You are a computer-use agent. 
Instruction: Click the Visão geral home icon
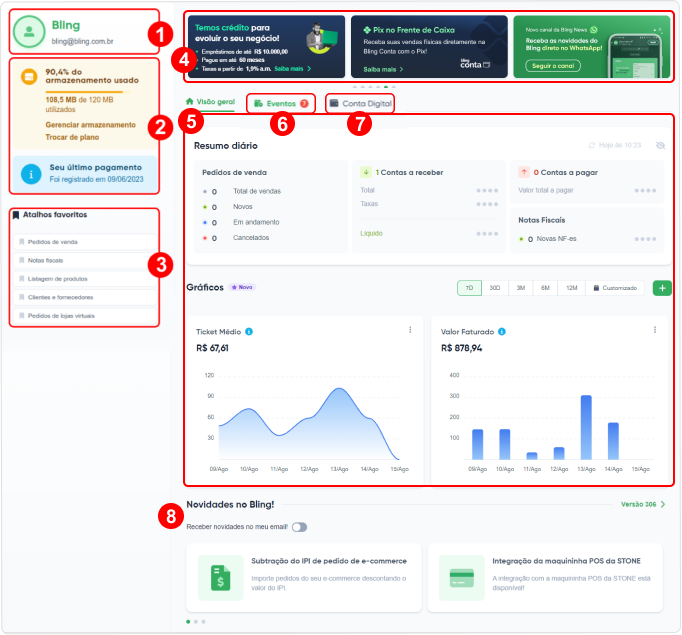pyautogui.click(x=190, y=101)
